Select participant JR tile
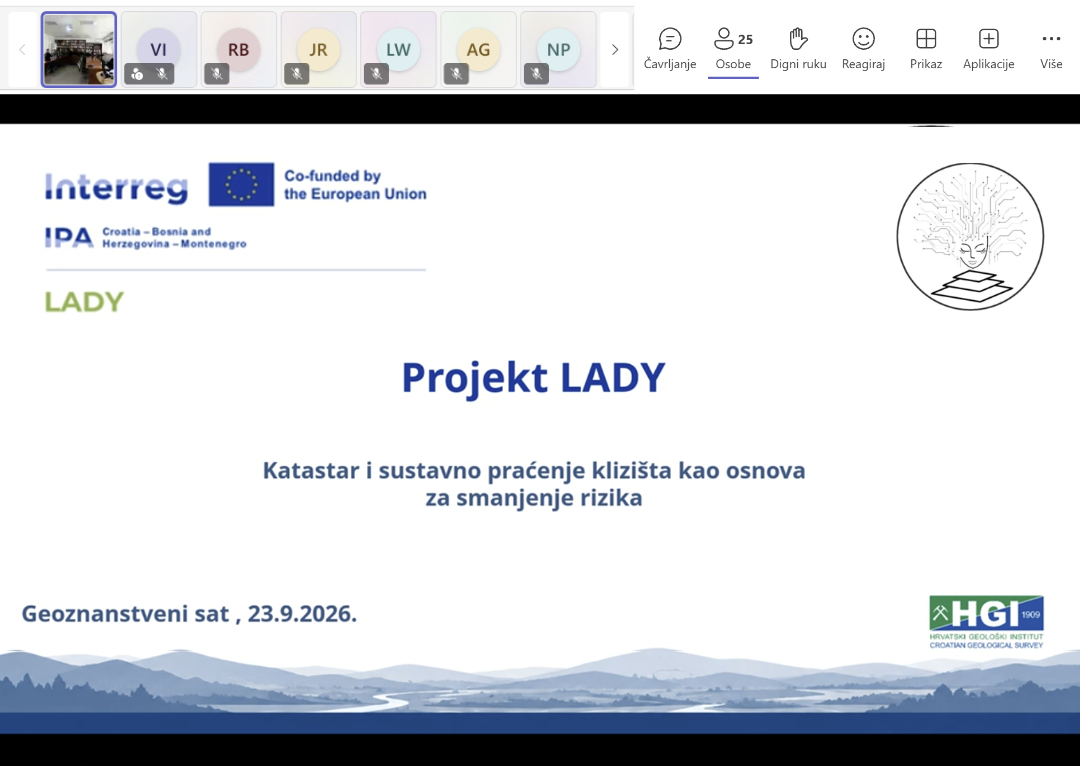Image resolution: width=1080 pixels, height=766 pixels. click(x=318, y=50)
